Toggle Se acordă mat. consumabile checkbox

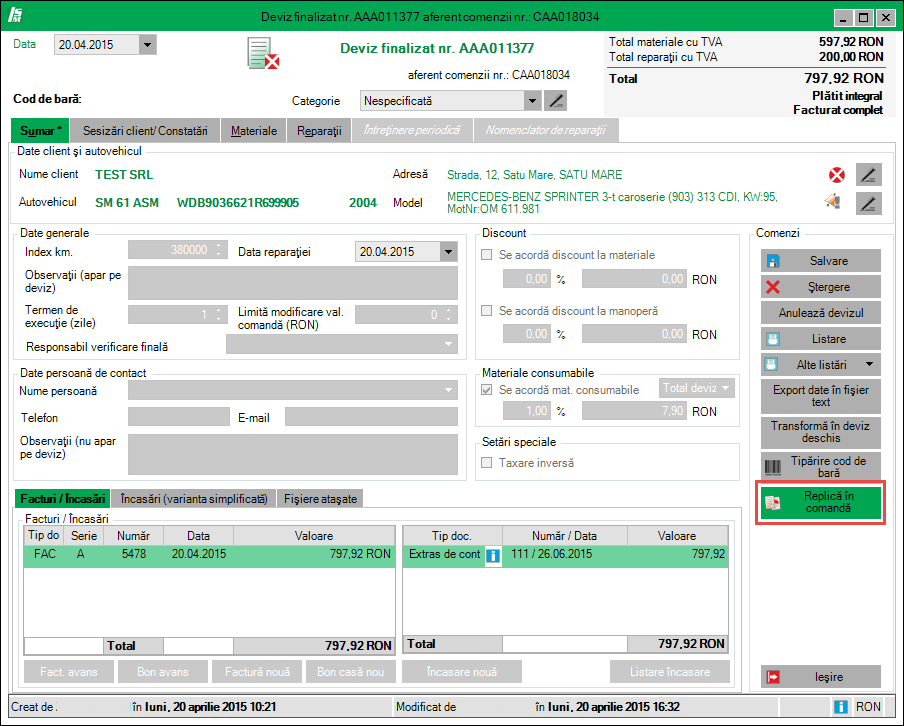click(x=487, y=390)
